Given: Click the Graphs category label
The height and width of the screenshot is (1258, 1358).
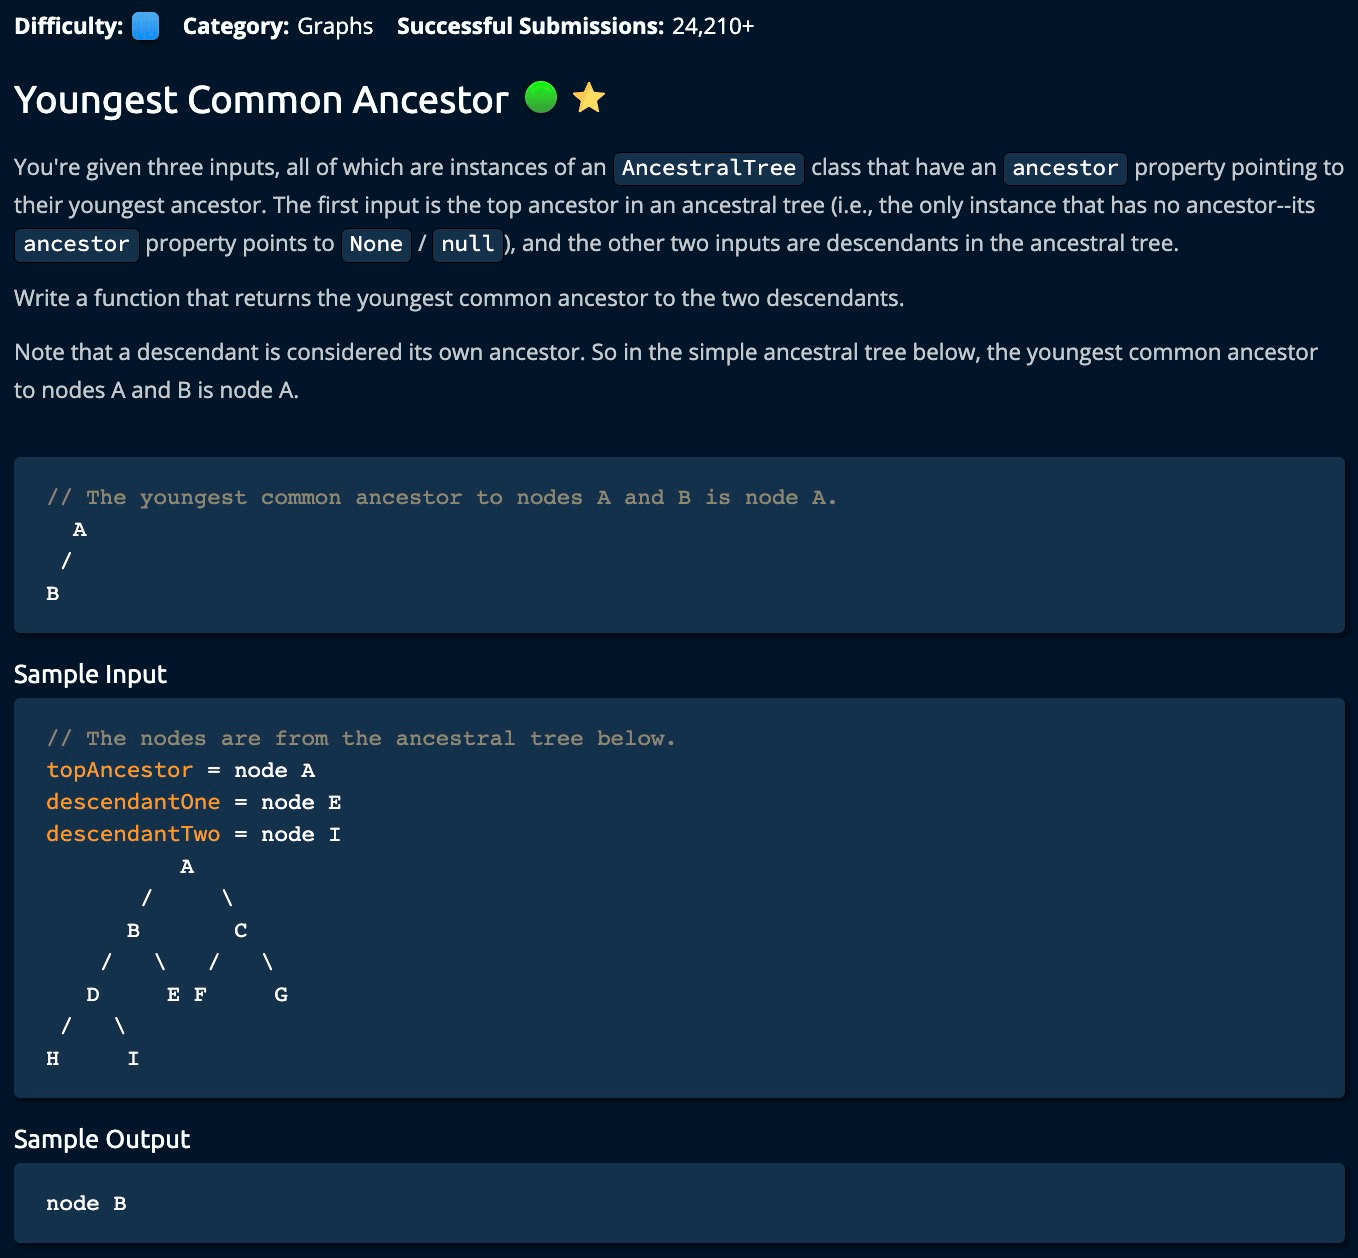Looking at the screenshot, I should [335, 26].
